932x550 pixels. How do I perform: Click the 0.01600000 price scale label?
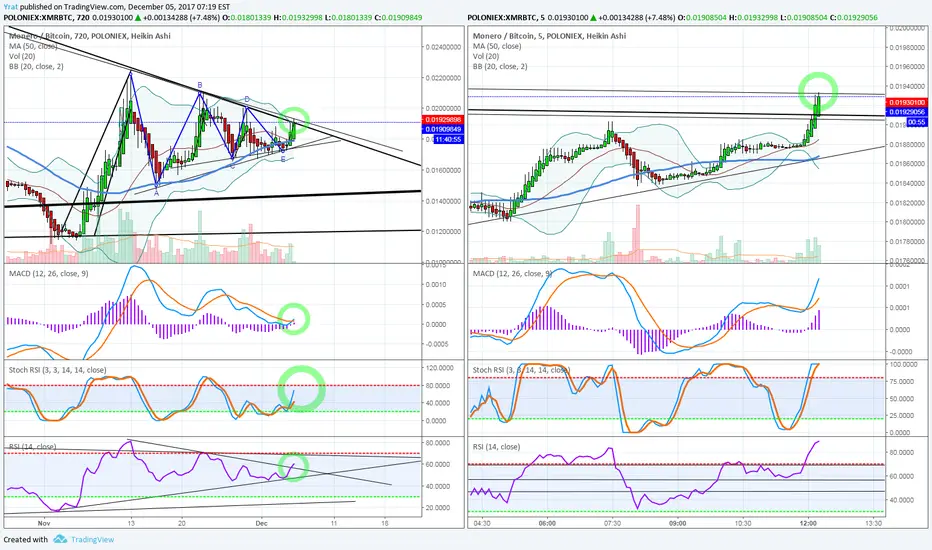tap(443, 170)
